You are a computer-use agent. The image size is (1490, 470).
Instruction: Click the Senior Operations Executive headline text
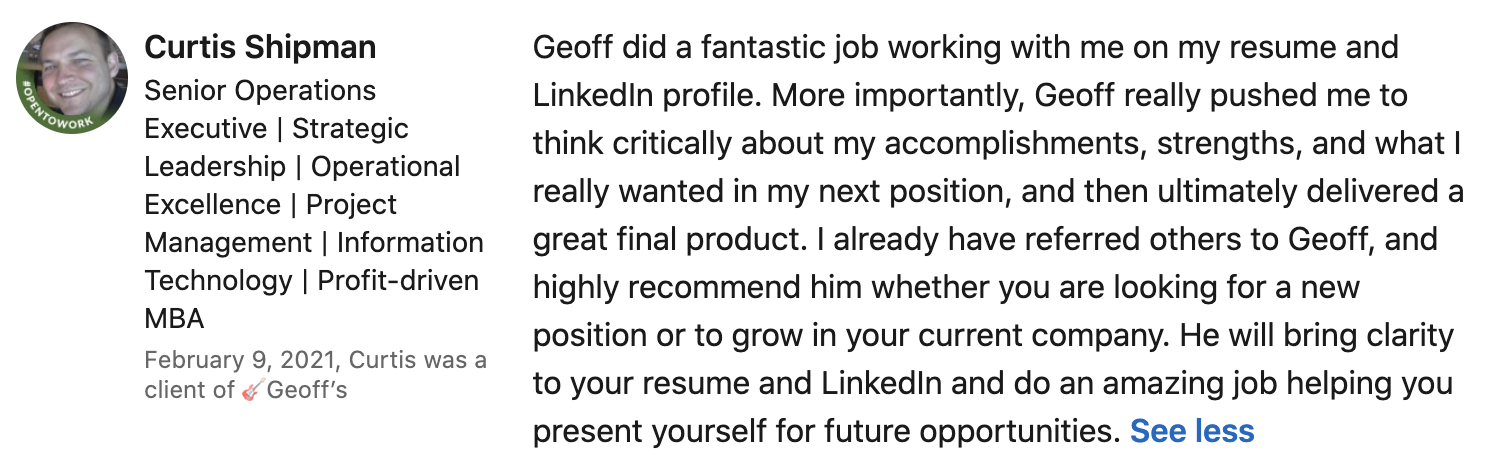coord(260,110)
